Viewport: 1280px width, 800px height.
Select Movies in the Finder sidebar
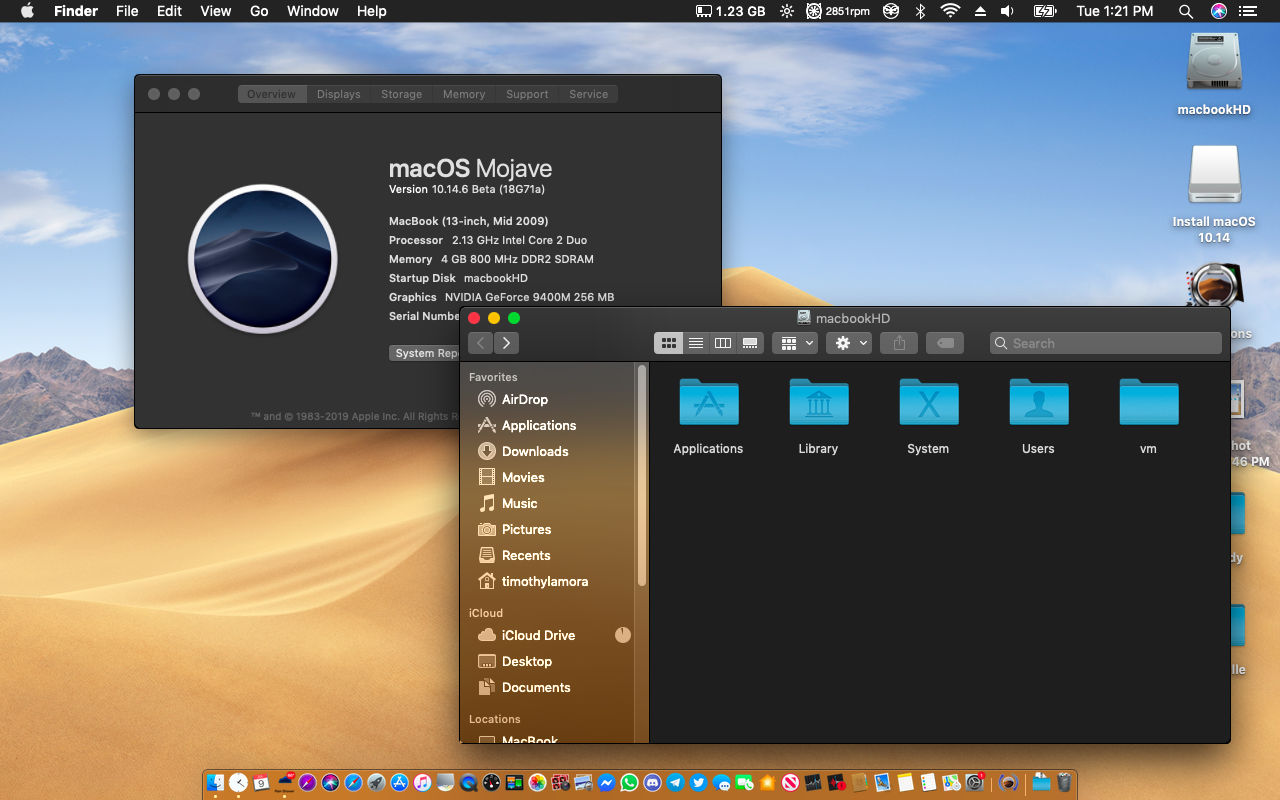coord(523,477)
